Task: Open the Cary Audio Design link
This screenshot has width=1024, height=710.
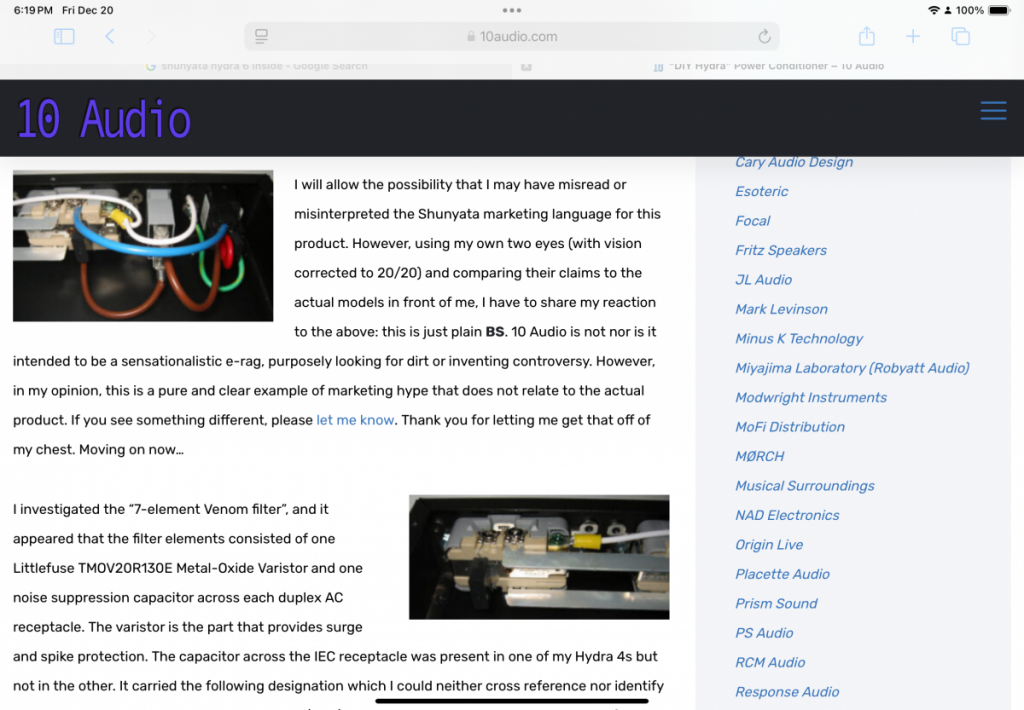Action: click(x=794, y=162)
